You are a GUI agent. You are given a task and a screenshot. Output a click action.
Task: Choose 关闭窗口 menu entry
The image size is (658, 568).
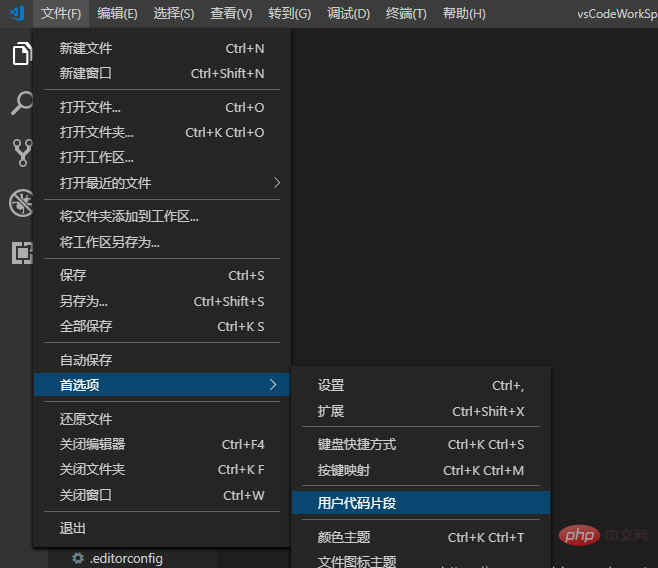162,495
